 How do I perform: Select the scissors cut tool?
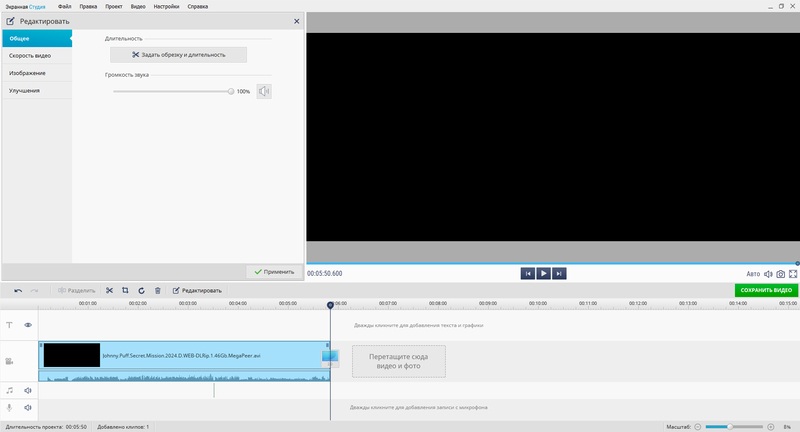click(109, 290)
